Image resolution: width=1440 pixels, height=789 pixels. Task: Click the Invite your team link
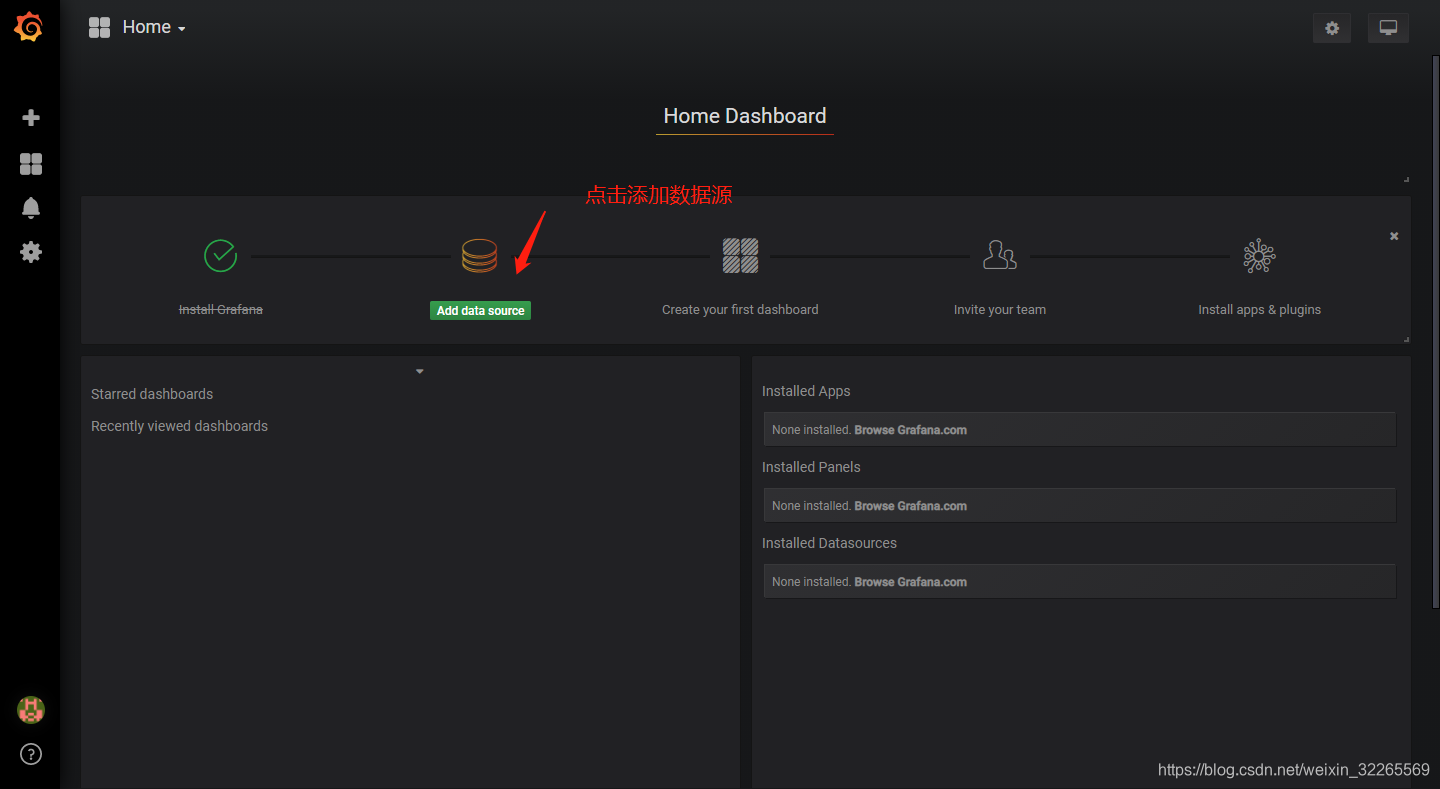tap(1000, 310)
